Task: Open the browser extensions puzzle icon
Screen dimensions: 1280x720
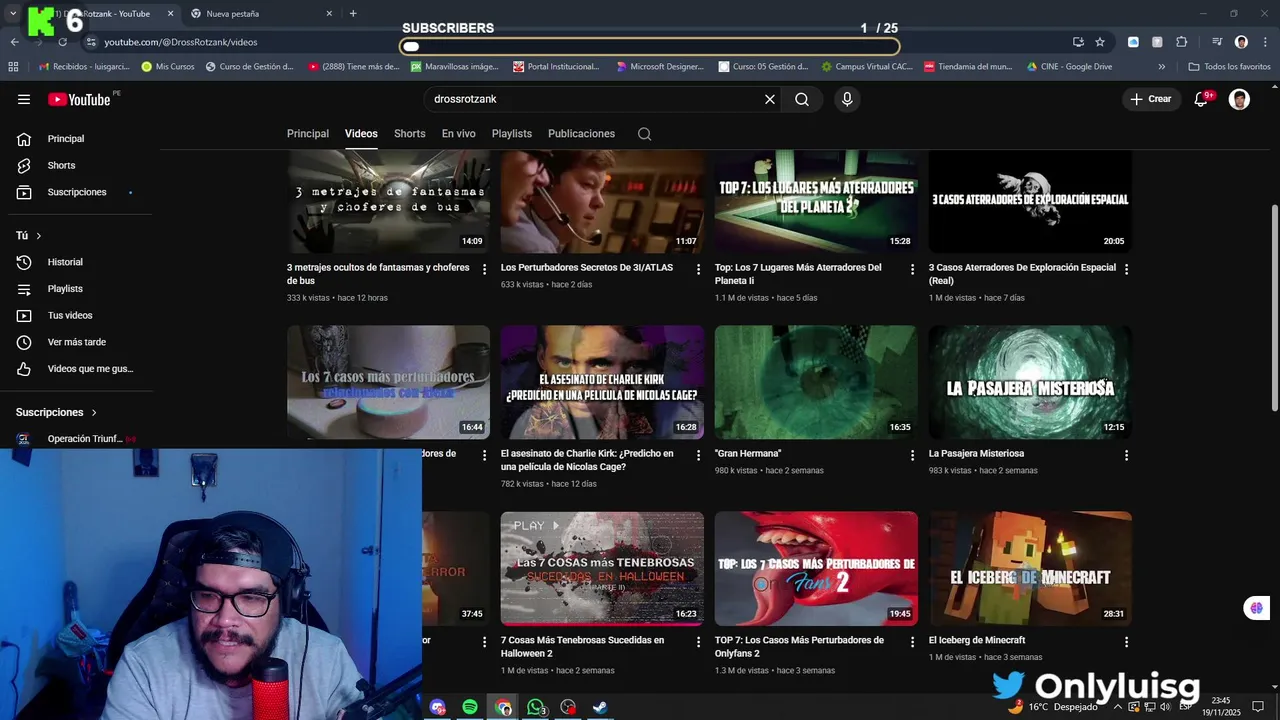Action: (1182, 42)
